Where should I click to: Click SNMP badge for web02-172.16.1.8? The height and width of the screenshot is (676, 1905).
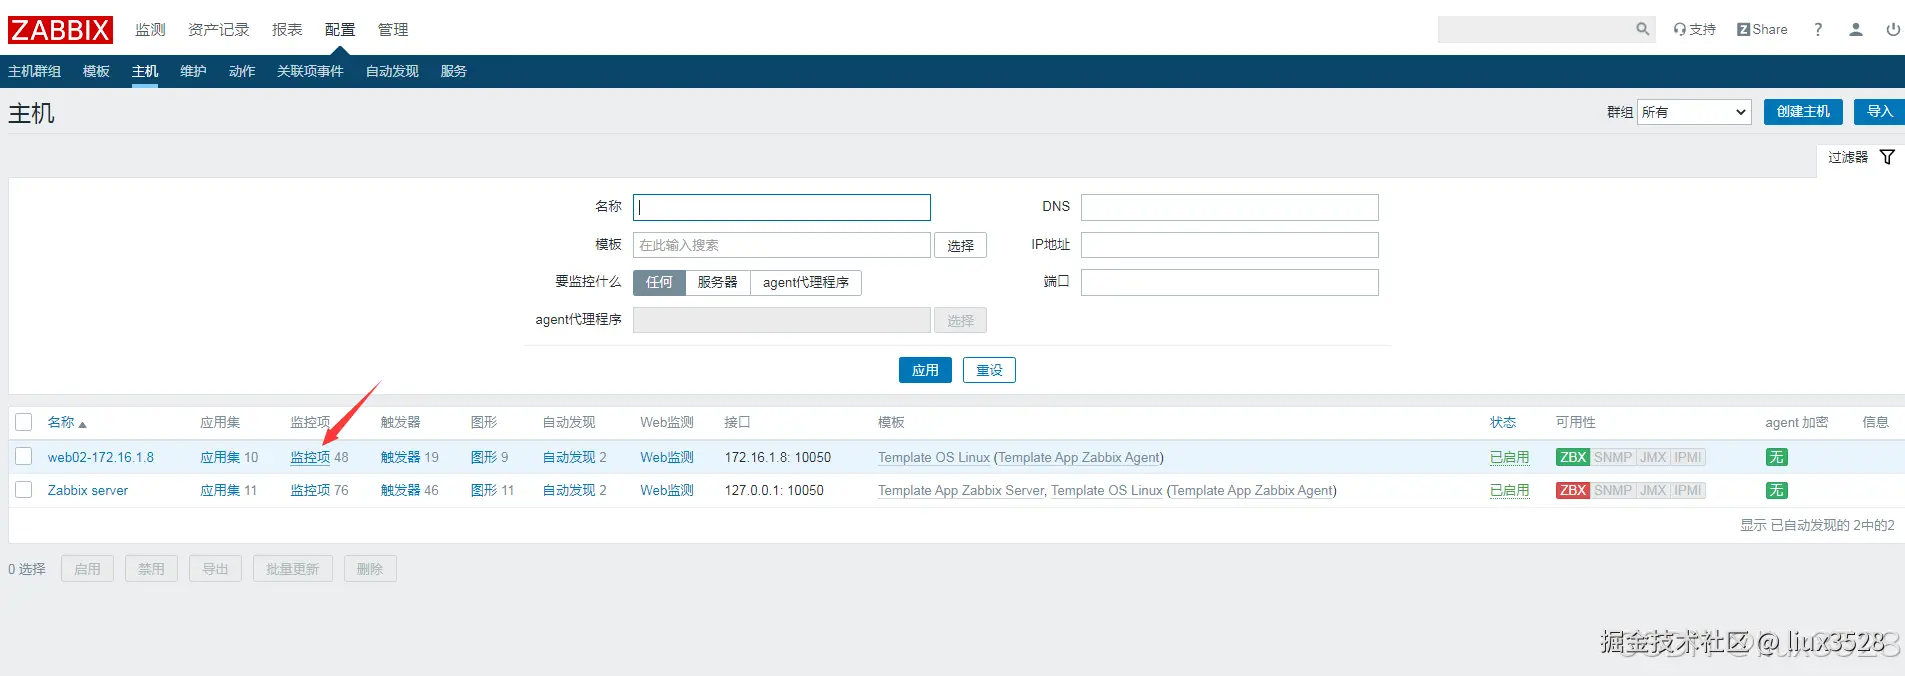pos(1613,457)
